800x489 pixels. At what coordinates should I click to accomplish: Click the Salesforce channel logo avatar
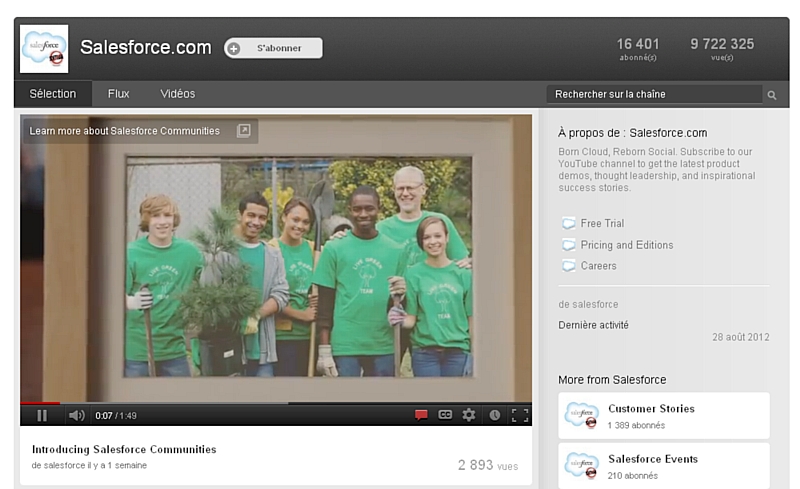[44, 48]
